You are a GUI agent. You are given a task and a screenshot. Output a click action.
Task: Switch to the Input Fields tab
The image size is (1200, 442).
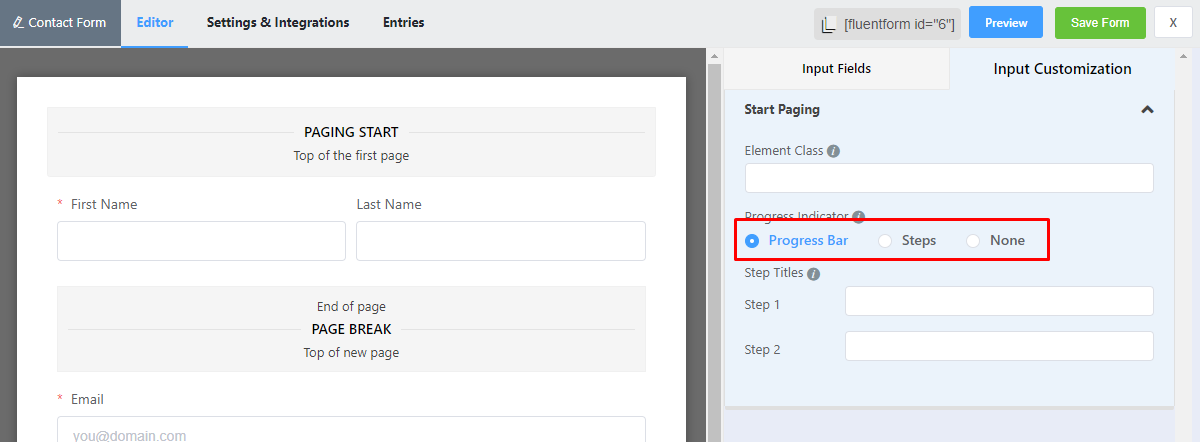(836, 69)
